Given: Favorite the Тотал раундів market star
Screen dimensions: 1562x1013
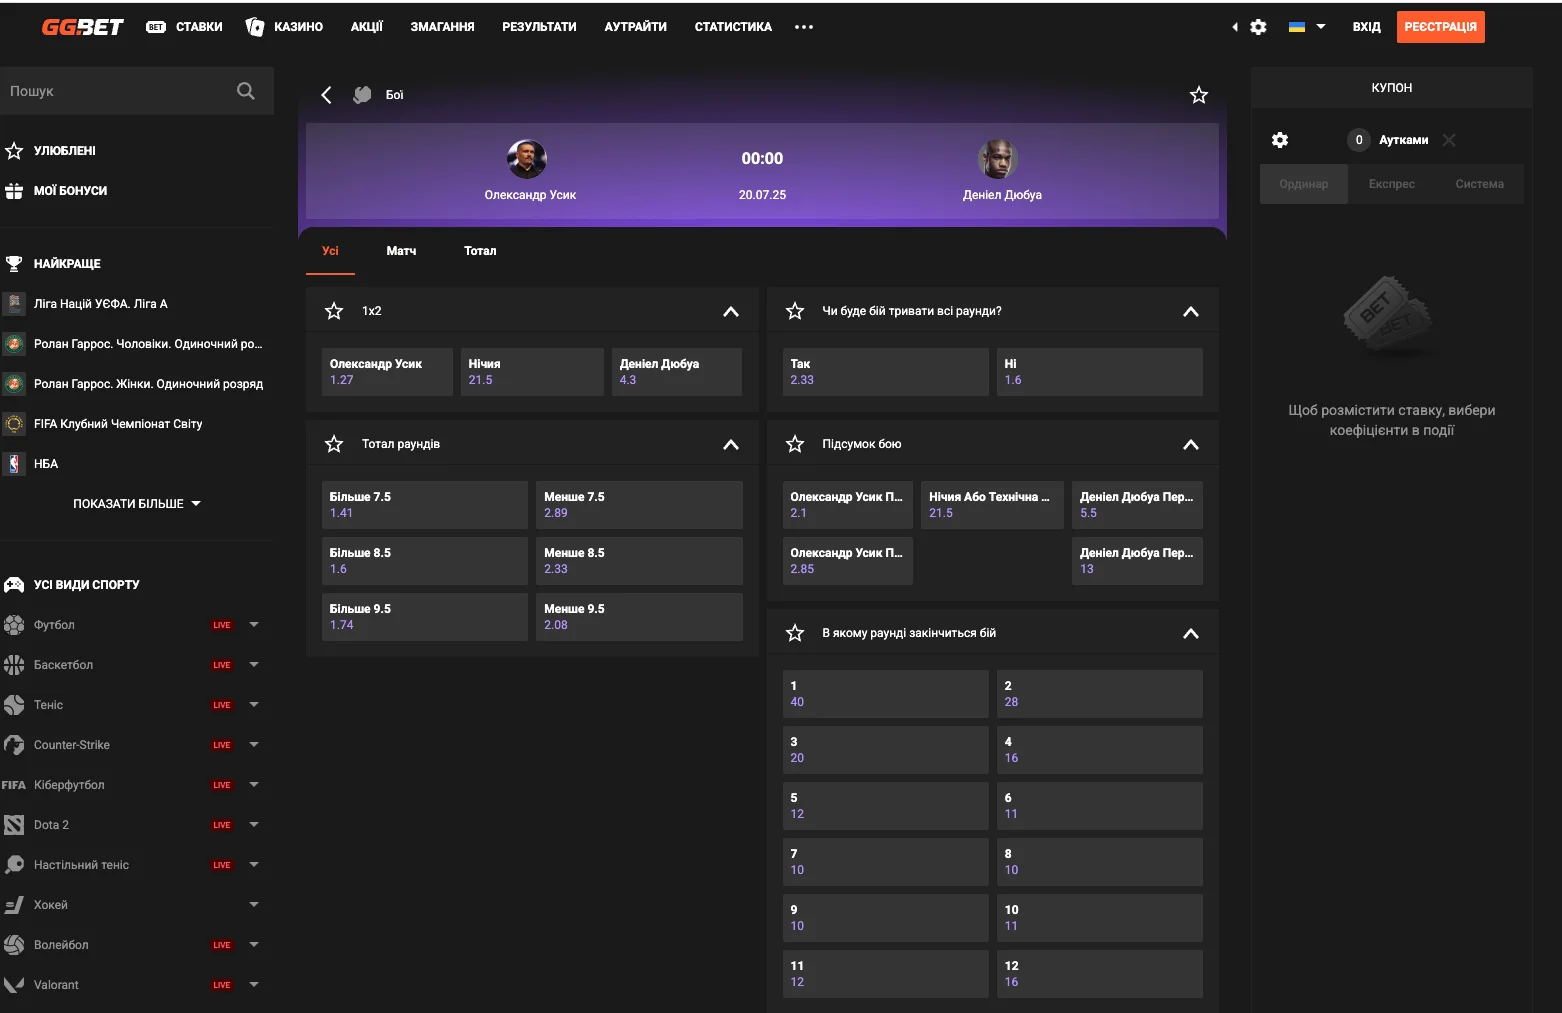Looking at the screenshot, I should (x=334, y=444).
